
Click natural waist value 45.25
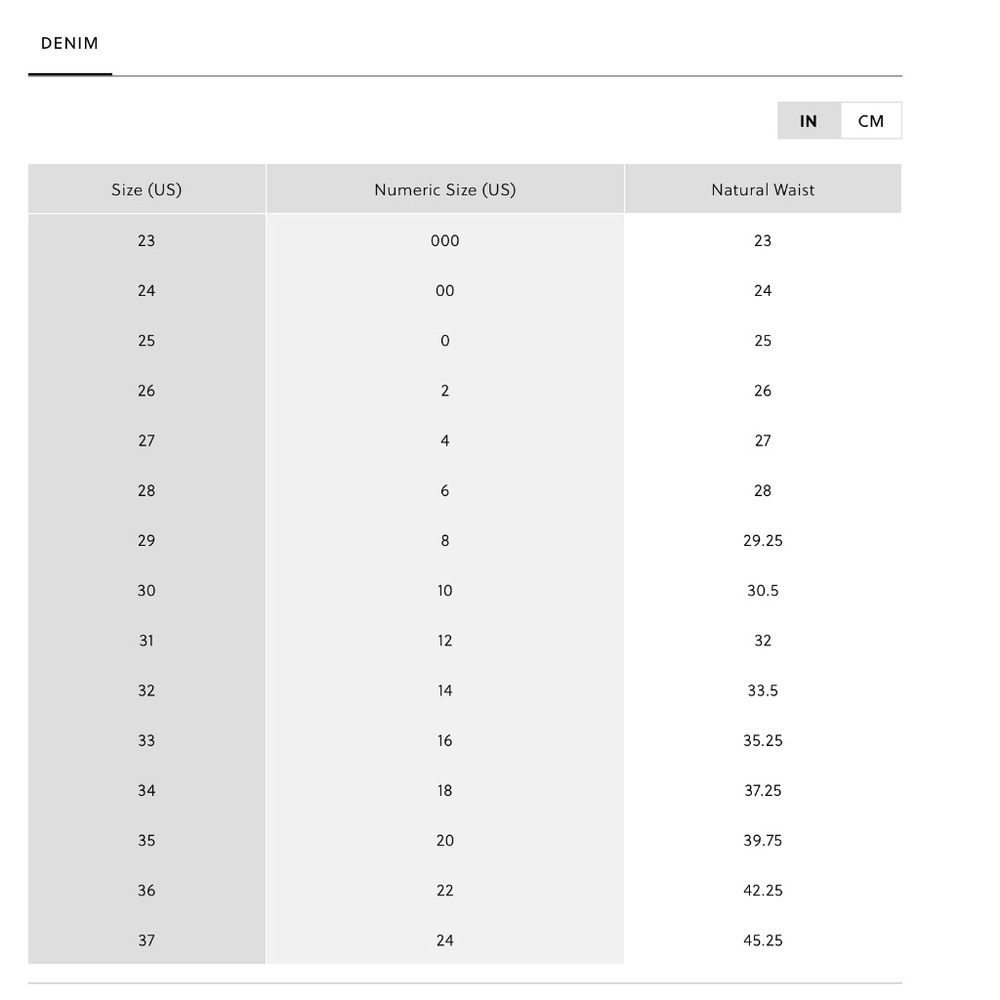point(763,940)
